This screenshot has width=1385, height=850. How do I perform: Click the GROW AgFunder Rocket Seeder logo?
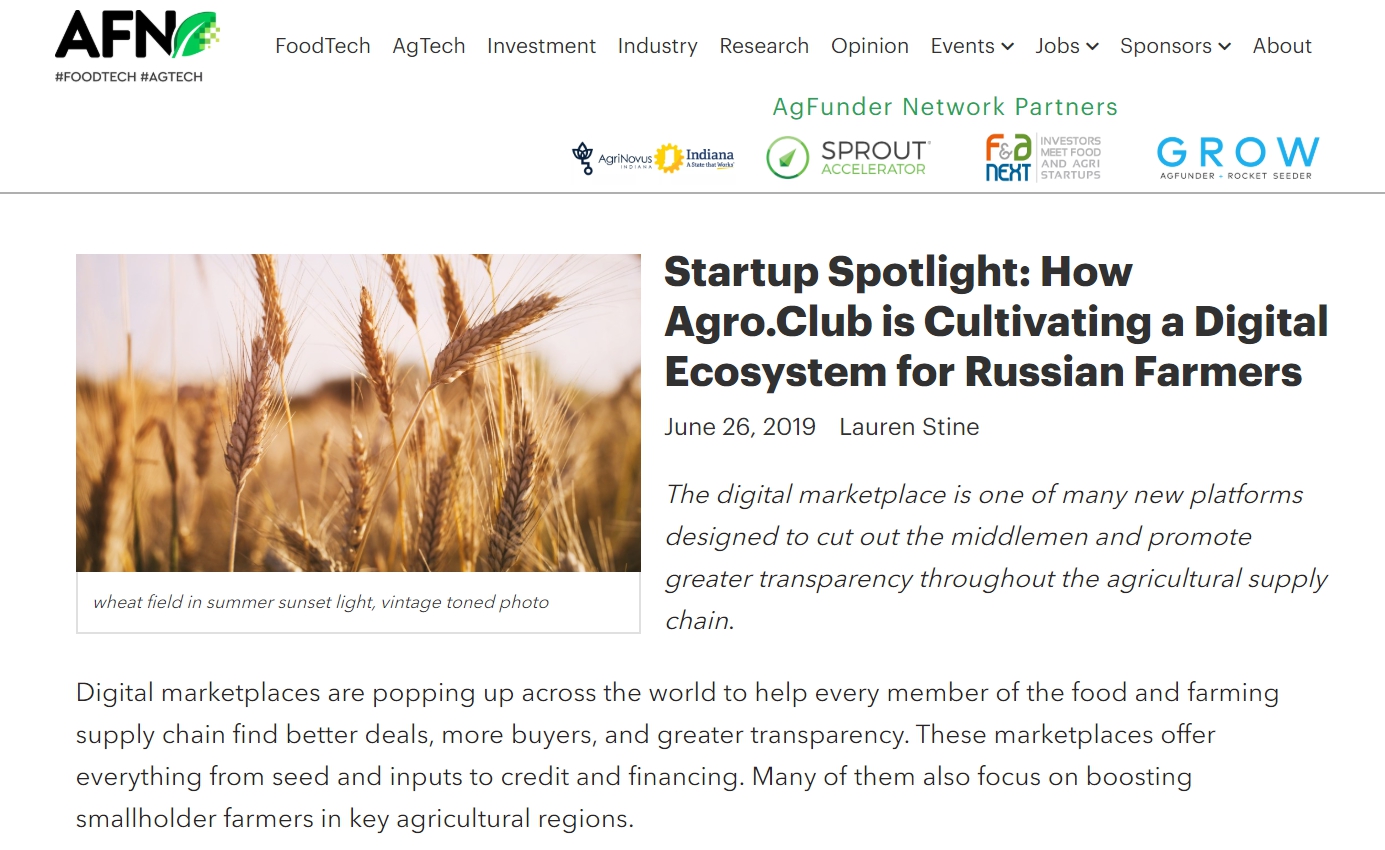[x=1237, y=158]
